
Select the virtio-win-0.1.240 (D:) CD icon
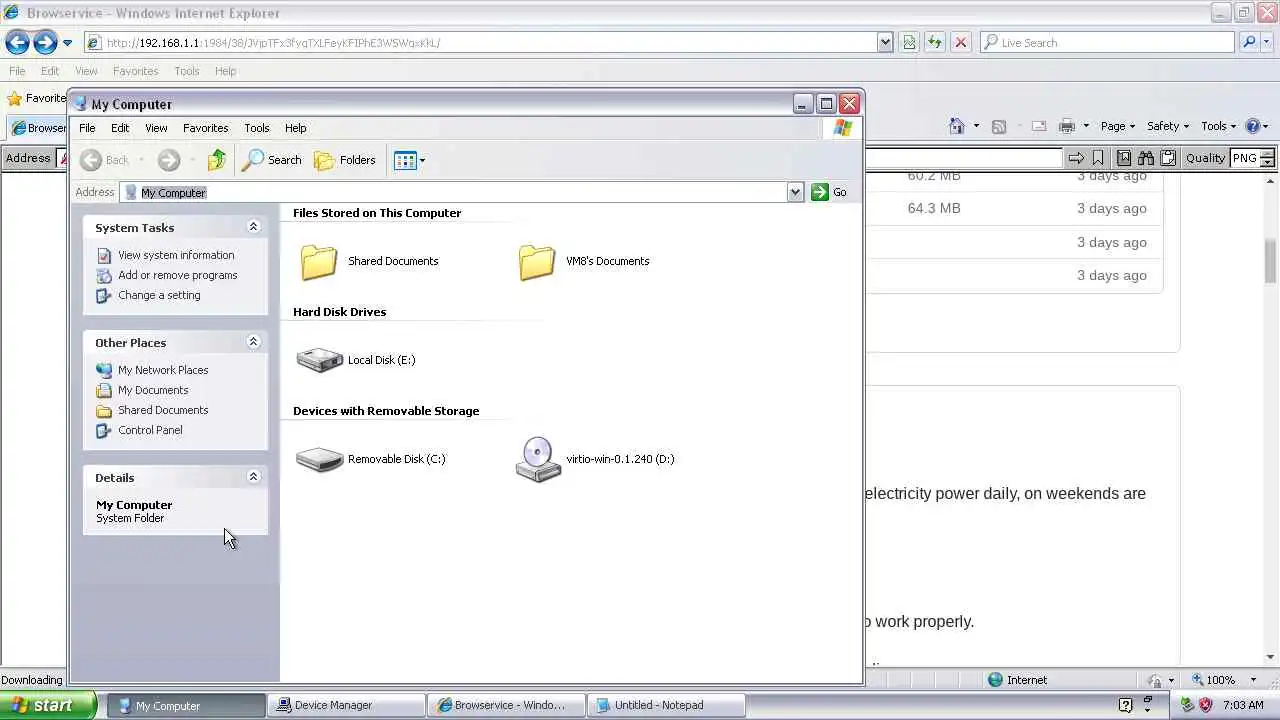tap(538, 459)
